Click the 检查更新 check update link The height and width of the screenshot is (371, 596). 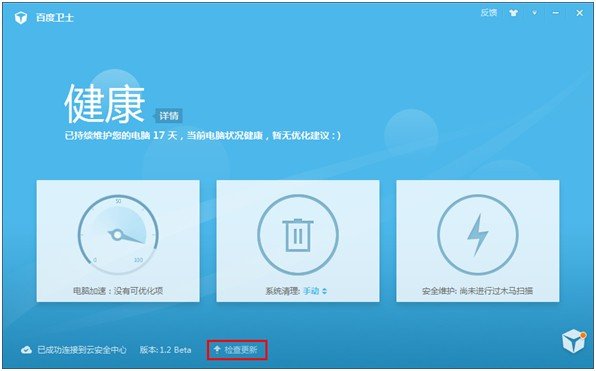(237, 350)
